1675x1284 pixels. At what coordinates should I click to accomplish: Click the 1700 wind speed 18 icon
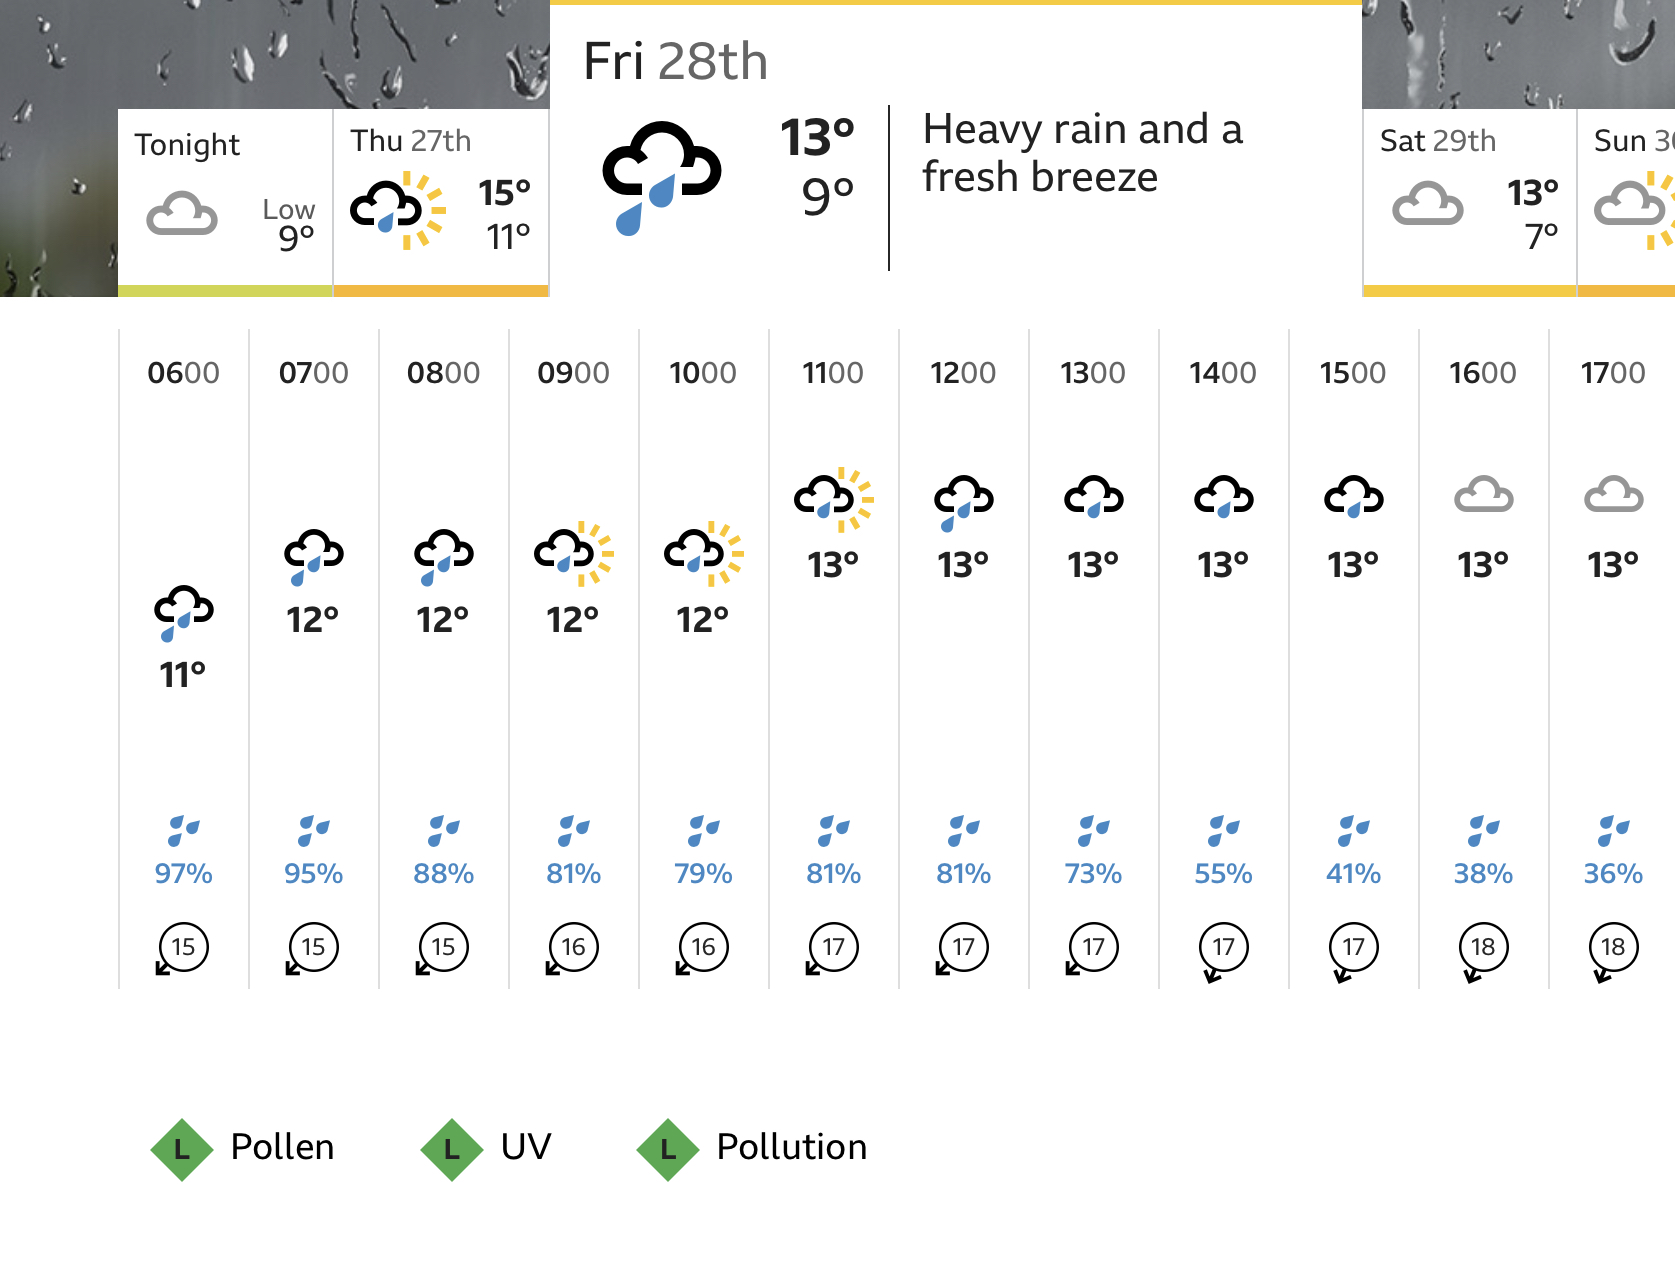point(1613,947)
